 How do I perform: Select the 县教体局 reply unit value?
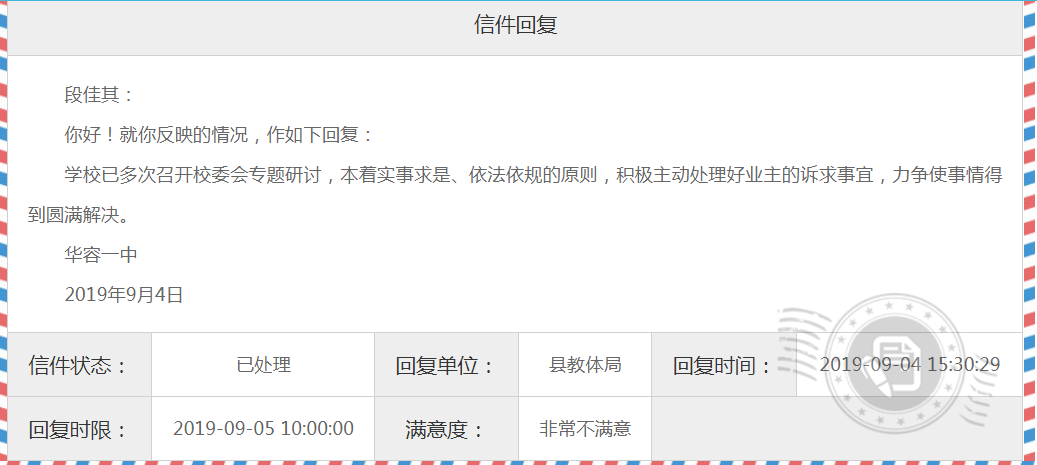click(x=585, y=365)
